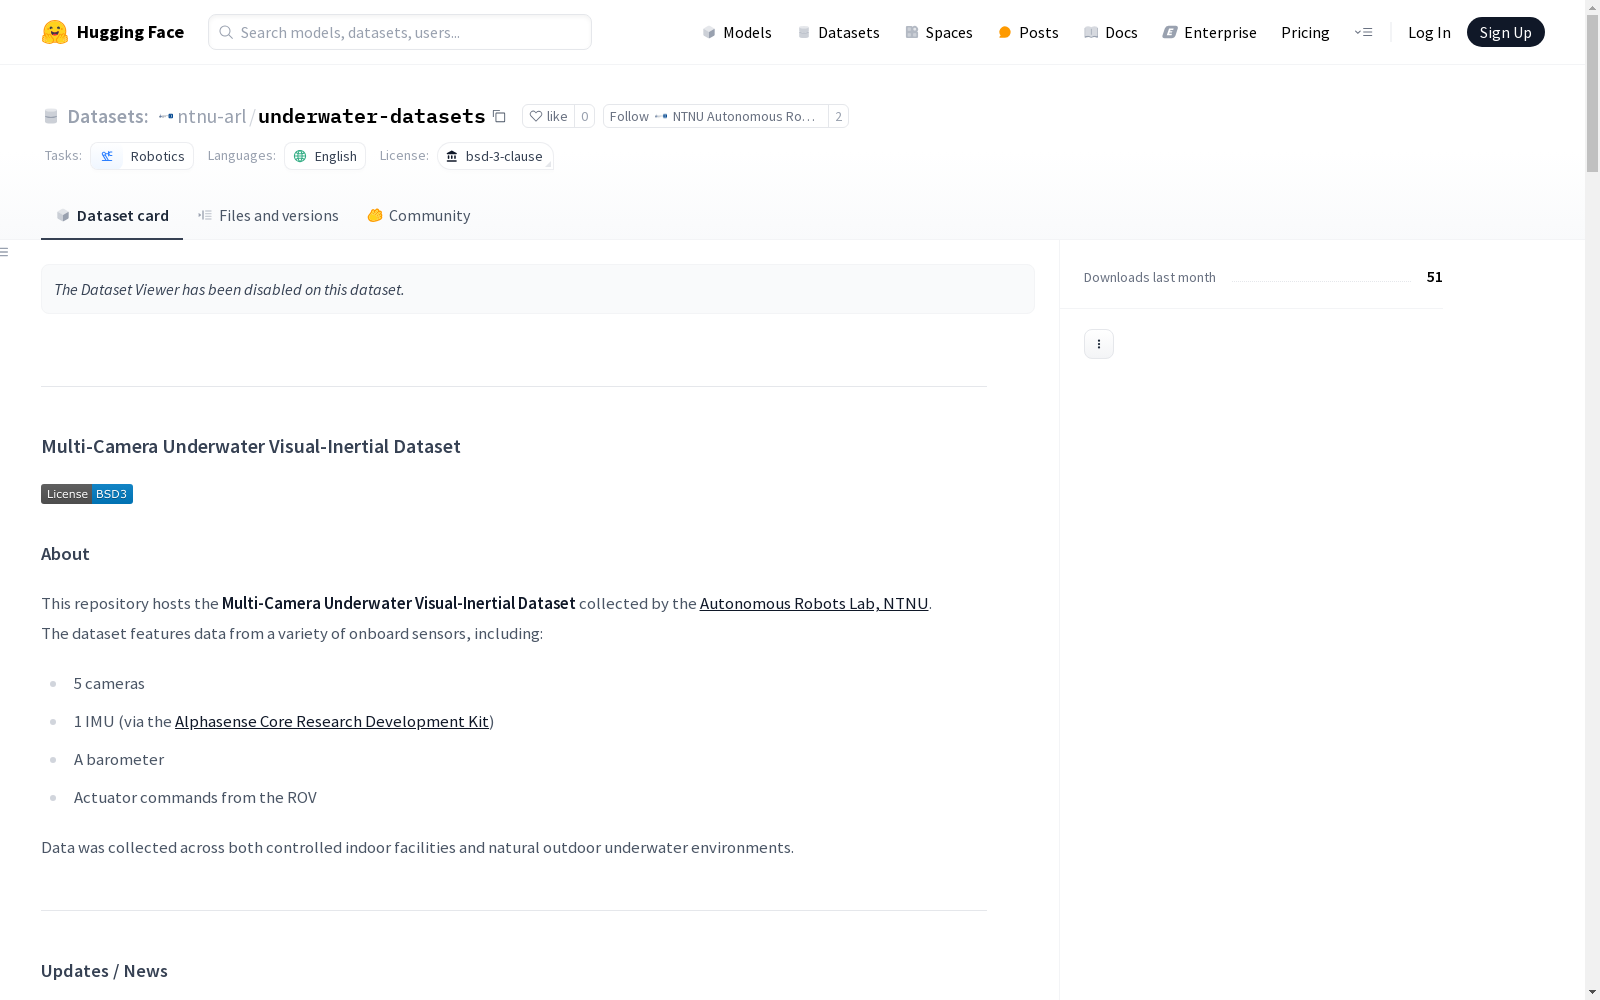
Task: Click the English language tag
Action: [325, 156]
